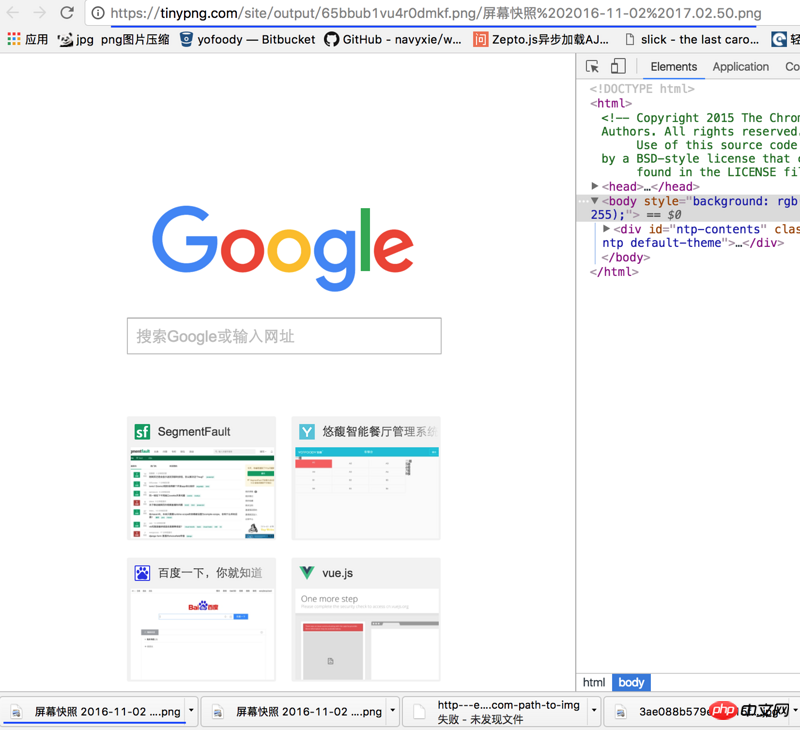The width and height of the screenshot is (800, 730).
Task: Open the slick - the last carousel bookmark
Action: tap(692, 39)
